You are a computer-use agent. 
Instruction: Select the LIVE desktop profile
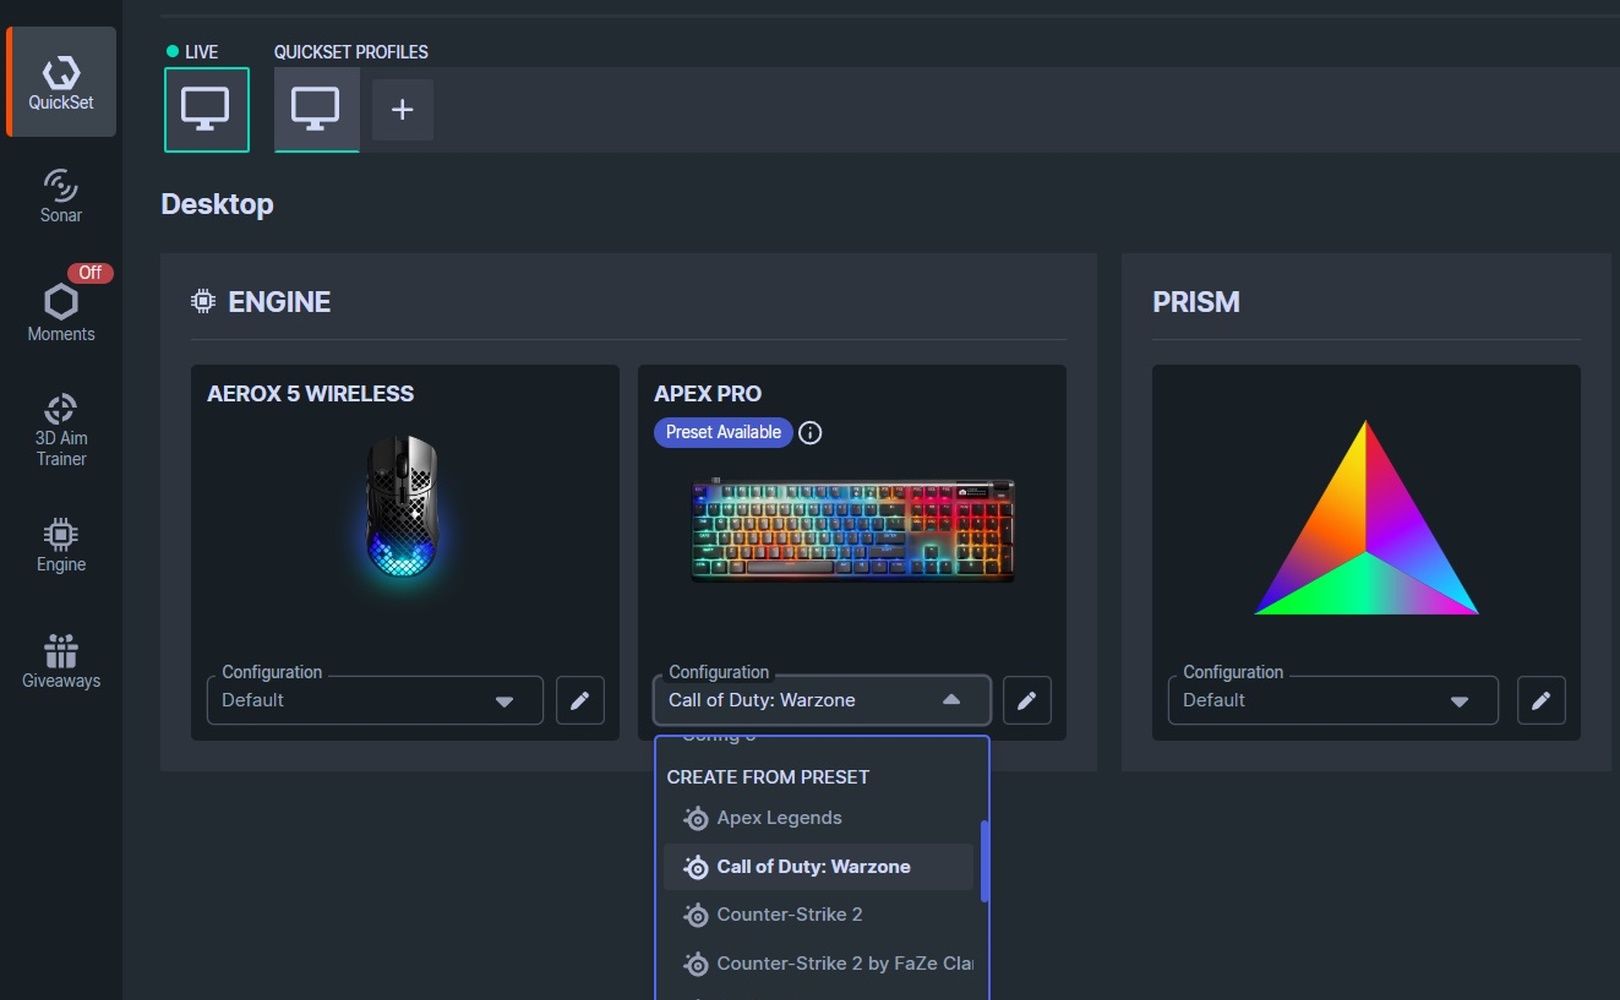(x=207, y=110)
